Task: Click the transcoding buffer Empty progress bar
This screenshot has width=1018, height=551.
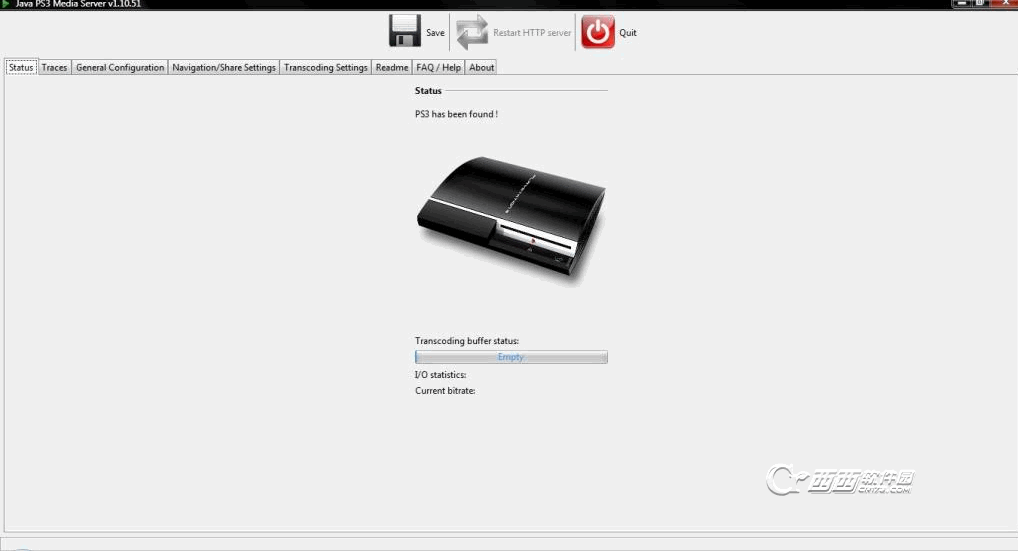Action: click(511, 357)
